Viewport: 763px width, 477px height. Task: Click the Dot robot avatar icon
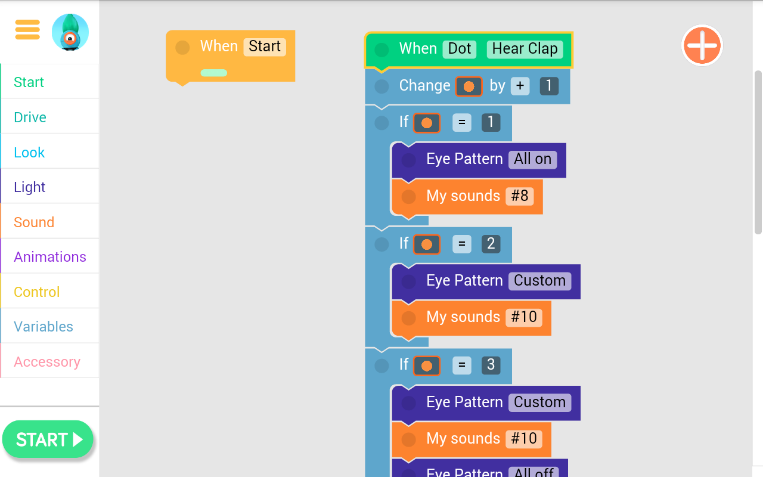coord(70,32)
